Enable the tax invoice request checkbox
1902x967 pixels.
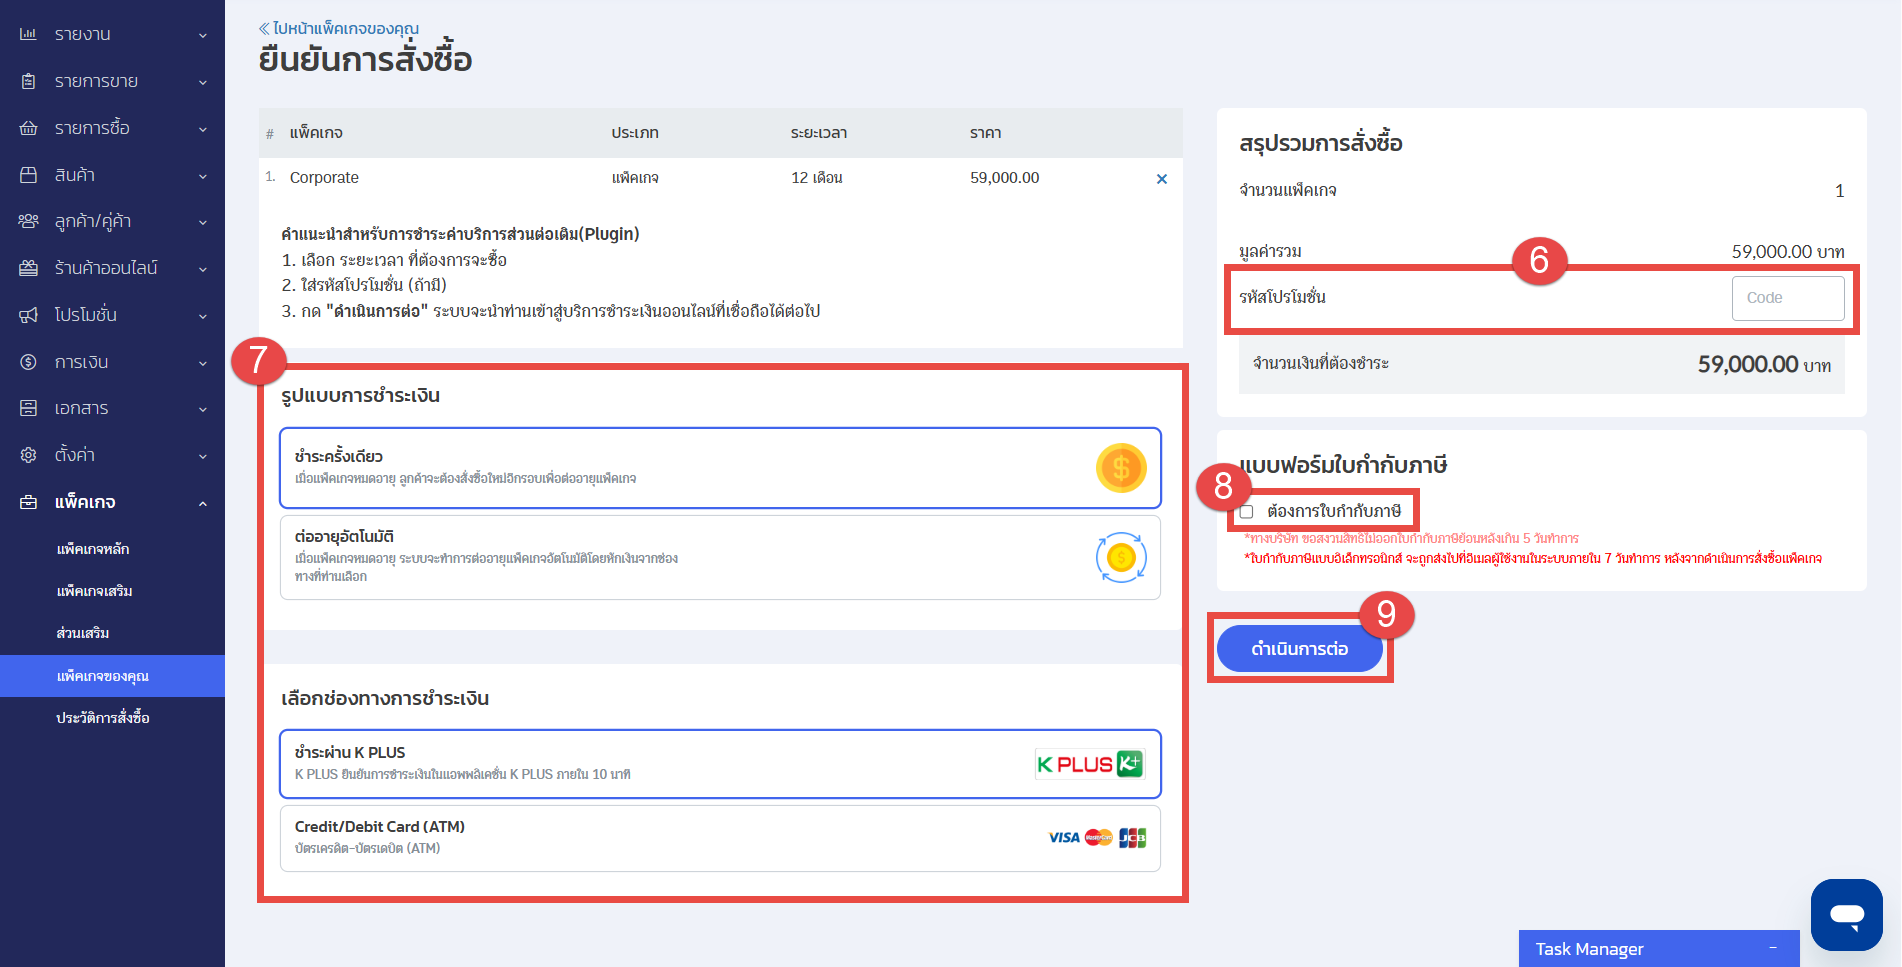[x=1246, y=512]
